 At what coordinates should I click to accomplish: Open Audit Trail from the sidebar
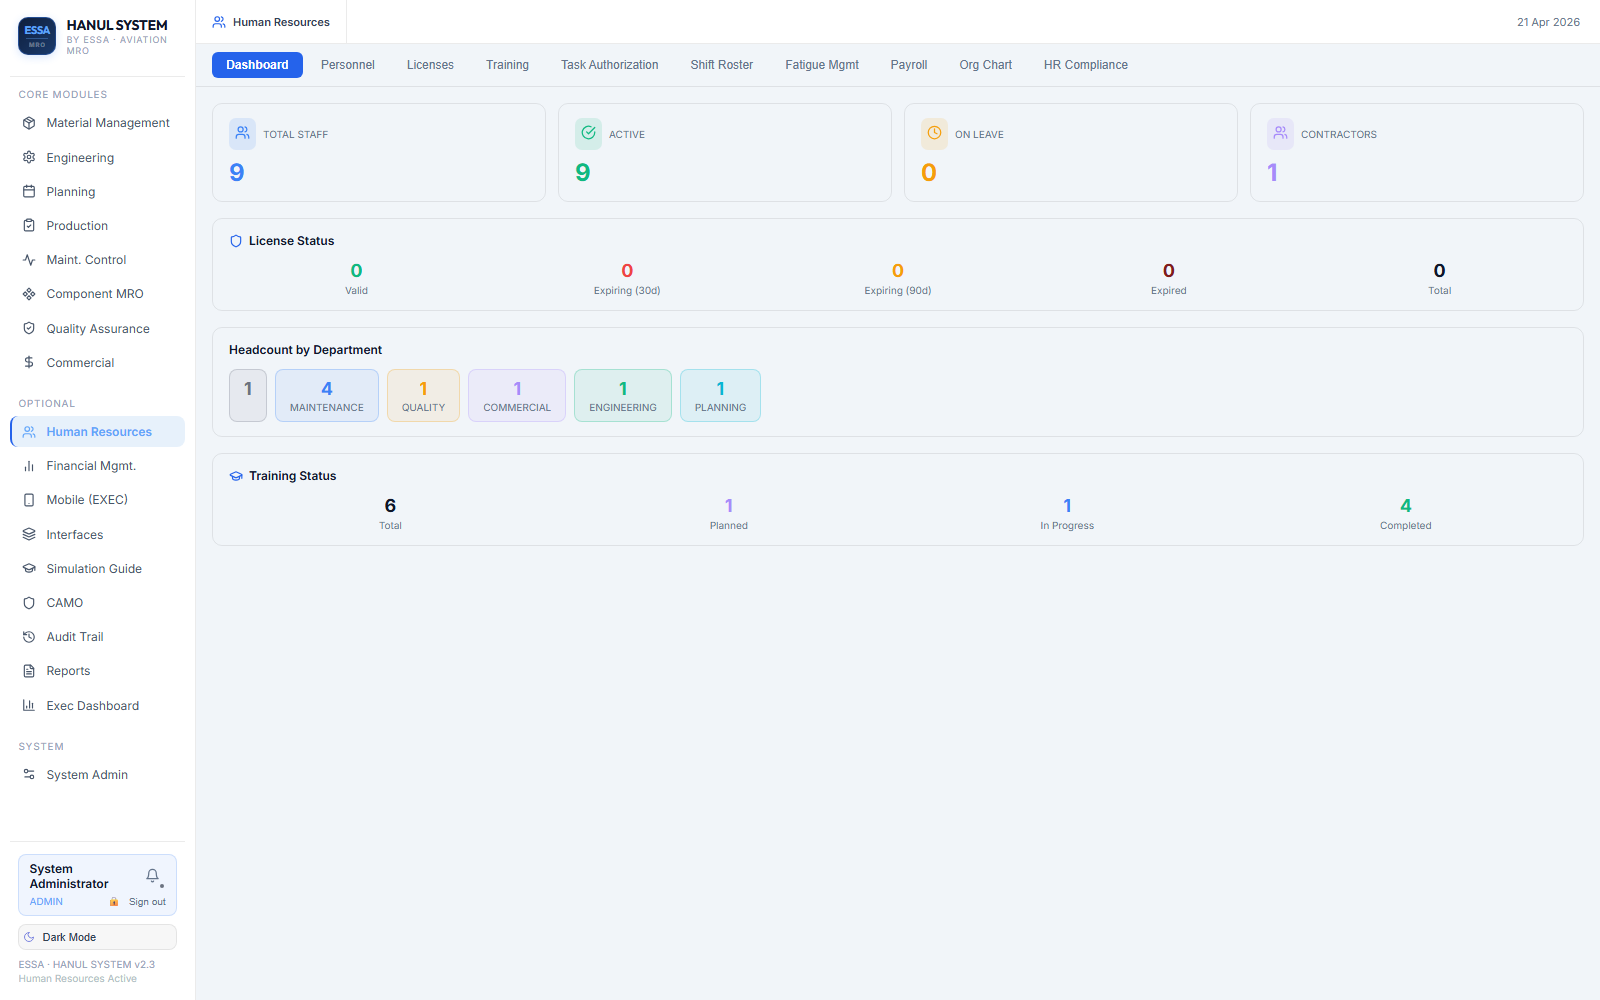[x=75, y=637]
